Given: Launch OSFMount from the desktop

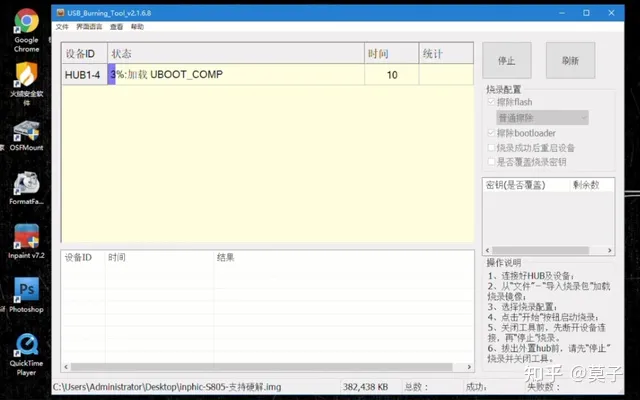Looking at the screenshot, I should (26, 134).
